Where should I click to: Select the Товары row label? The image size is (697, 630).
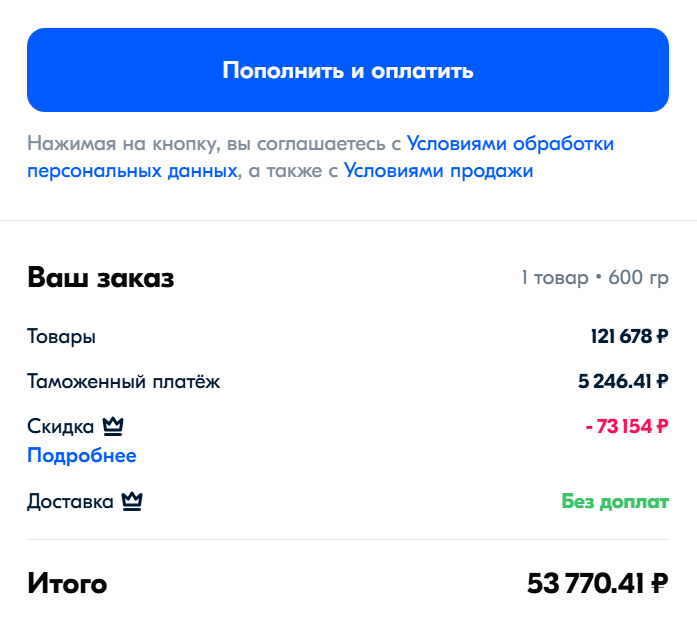click(x=61, y=337)
